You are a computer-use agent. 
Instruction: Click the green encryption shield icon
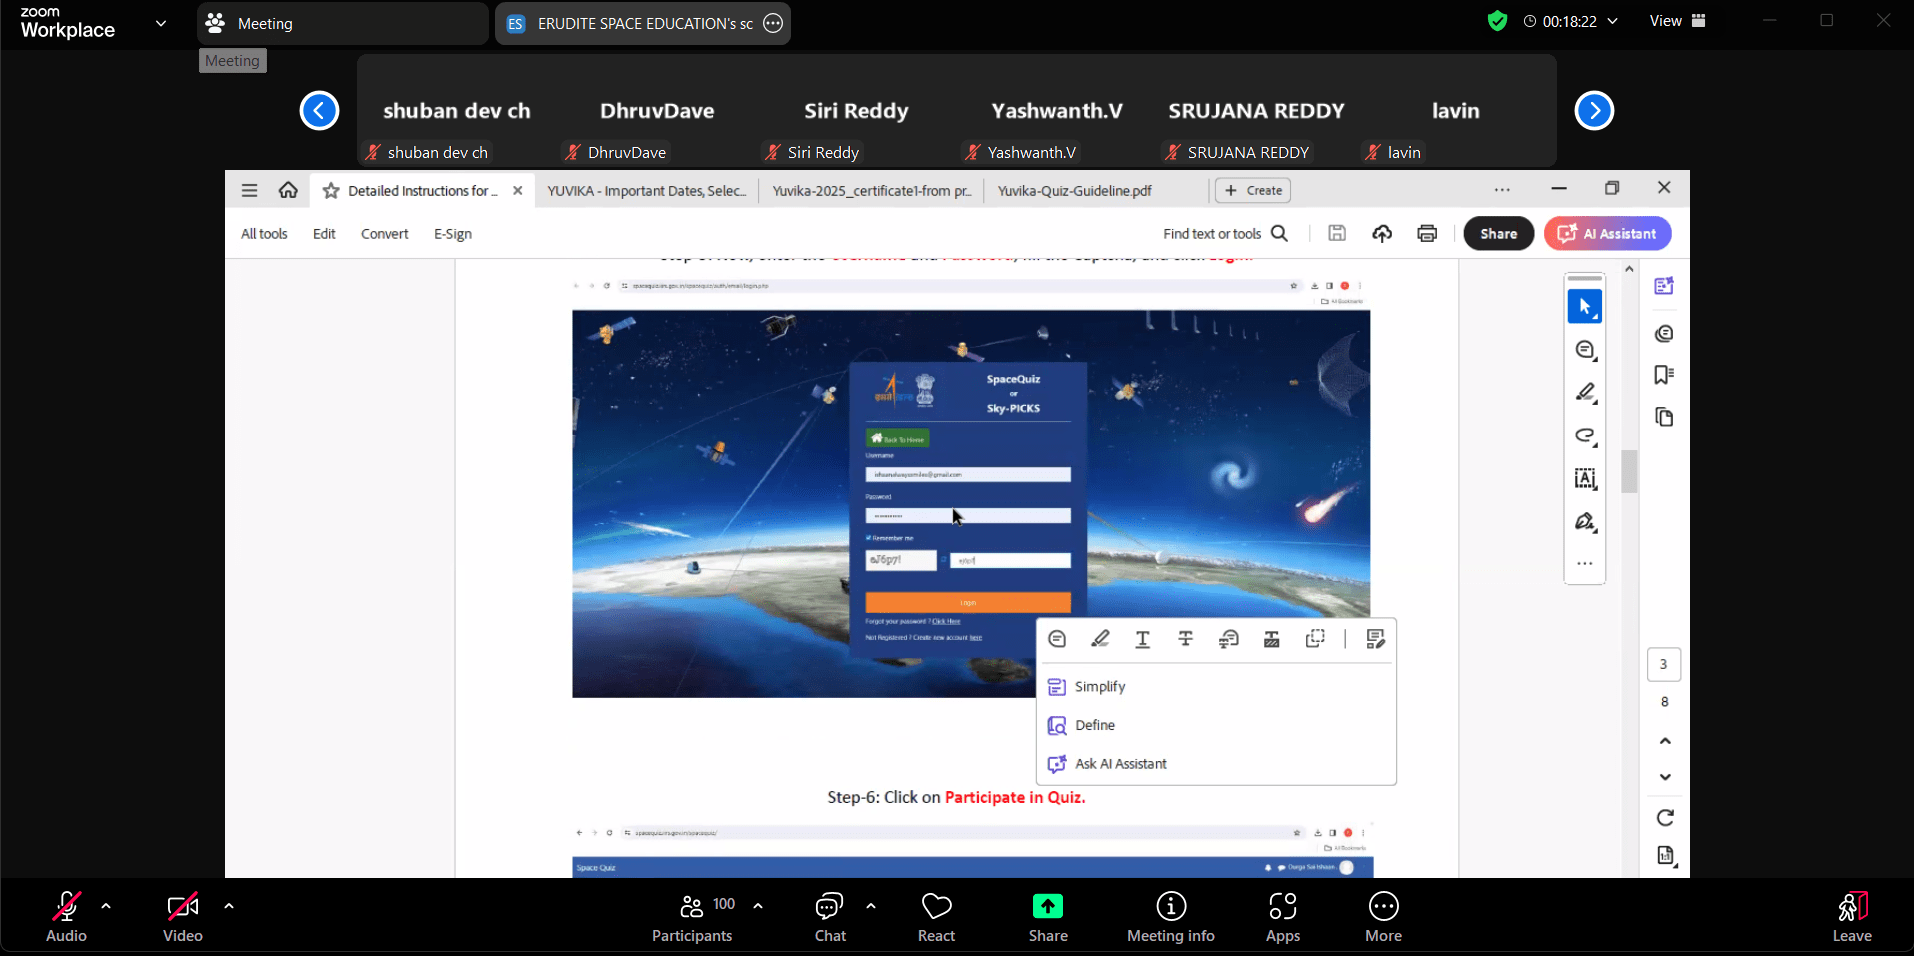pyautogui.click(x=1497, y=21)
